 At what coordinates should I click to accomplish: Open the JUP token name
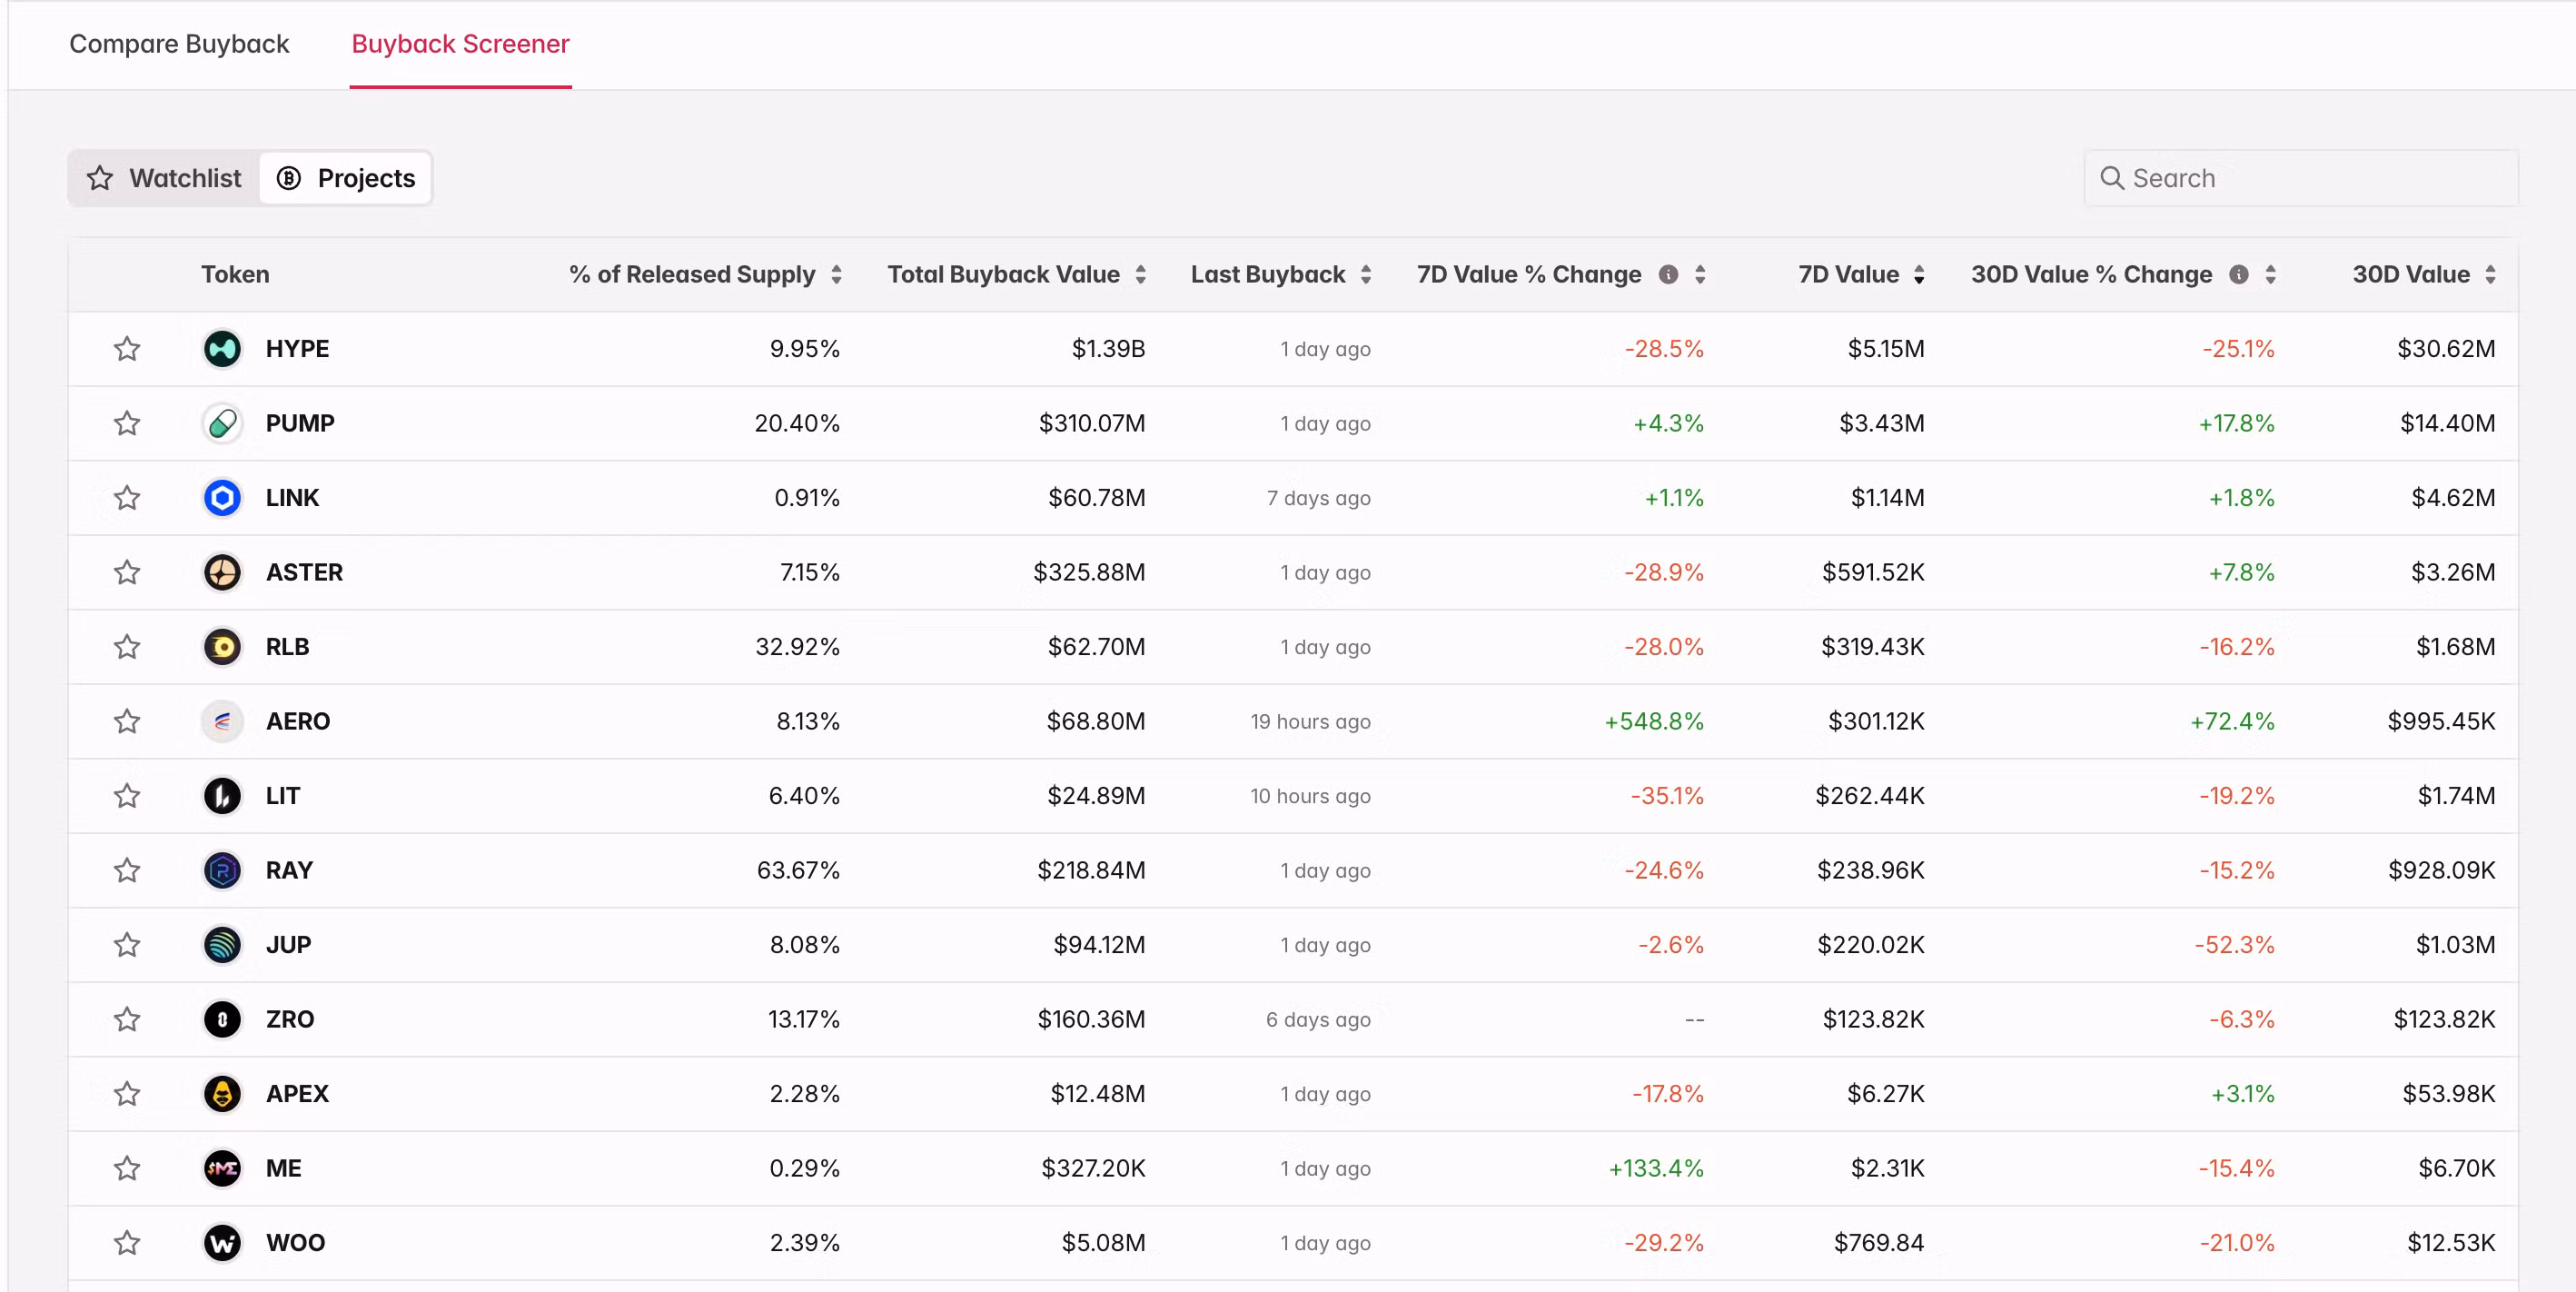click(288, 945)
